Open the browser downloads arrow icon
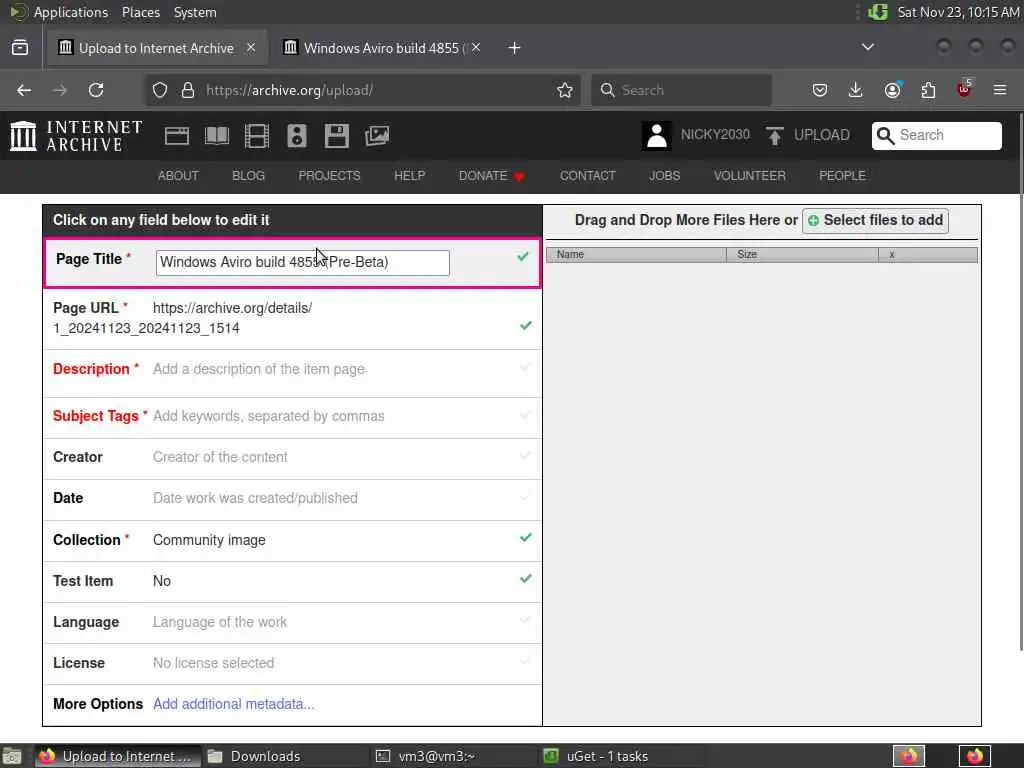The image size is (1024, 768). (x=856, y=90)
